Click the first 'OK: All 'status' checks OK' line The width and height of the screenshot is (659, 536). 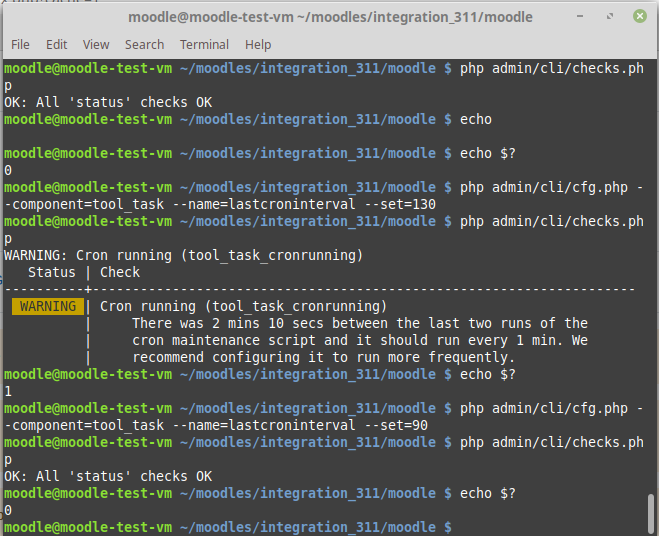[x=108, y=102]
